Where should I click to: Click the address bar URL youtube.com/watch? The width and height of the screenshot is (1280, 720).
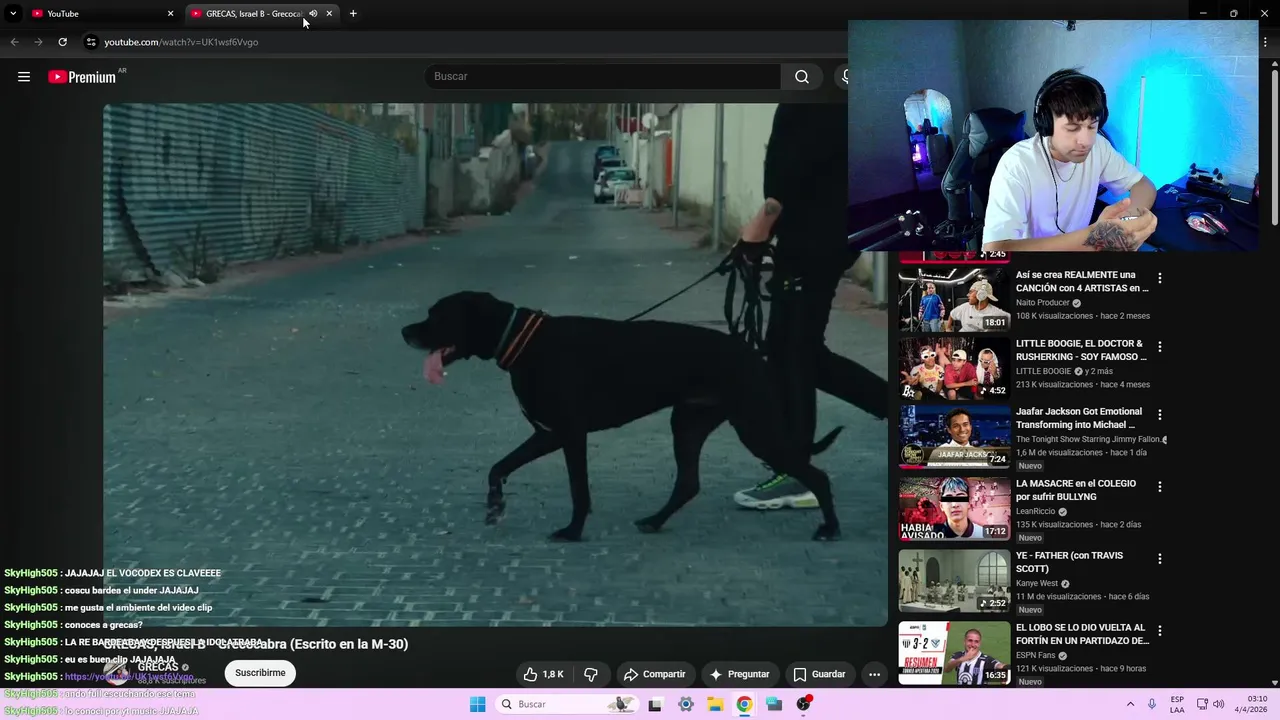181,42
